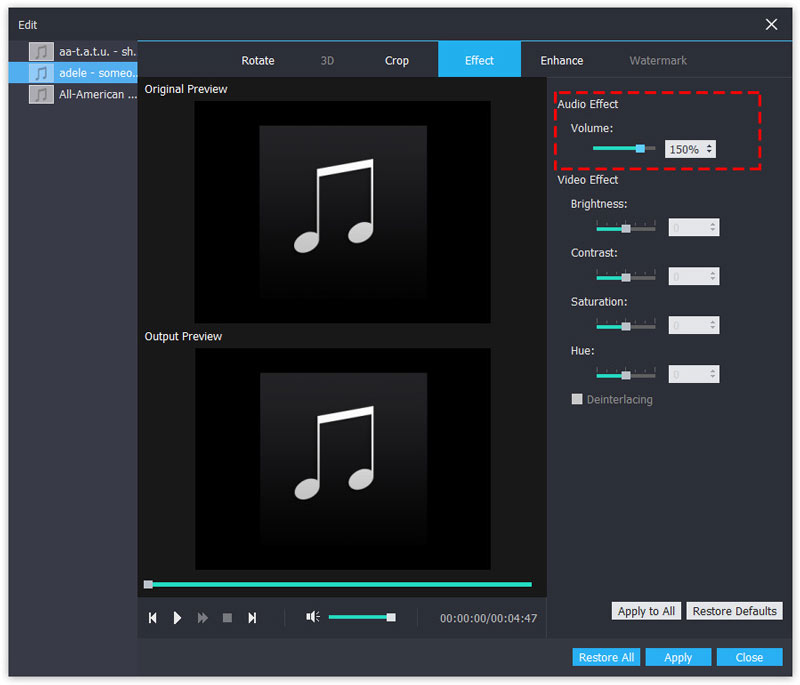
Task: Switch to the Crop tab
Action: pos(397,61)
